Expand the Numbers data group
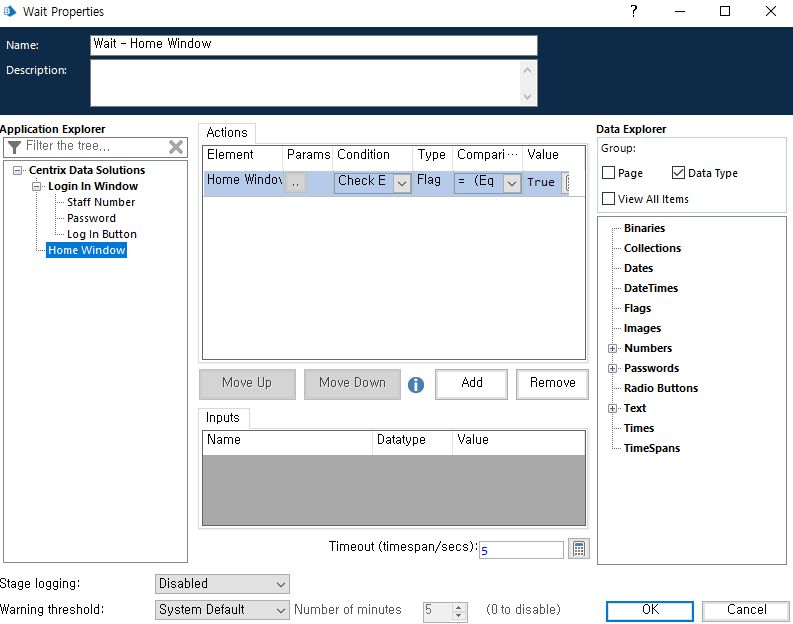This screenshot has width=793, height=624. tap(612, 348)
